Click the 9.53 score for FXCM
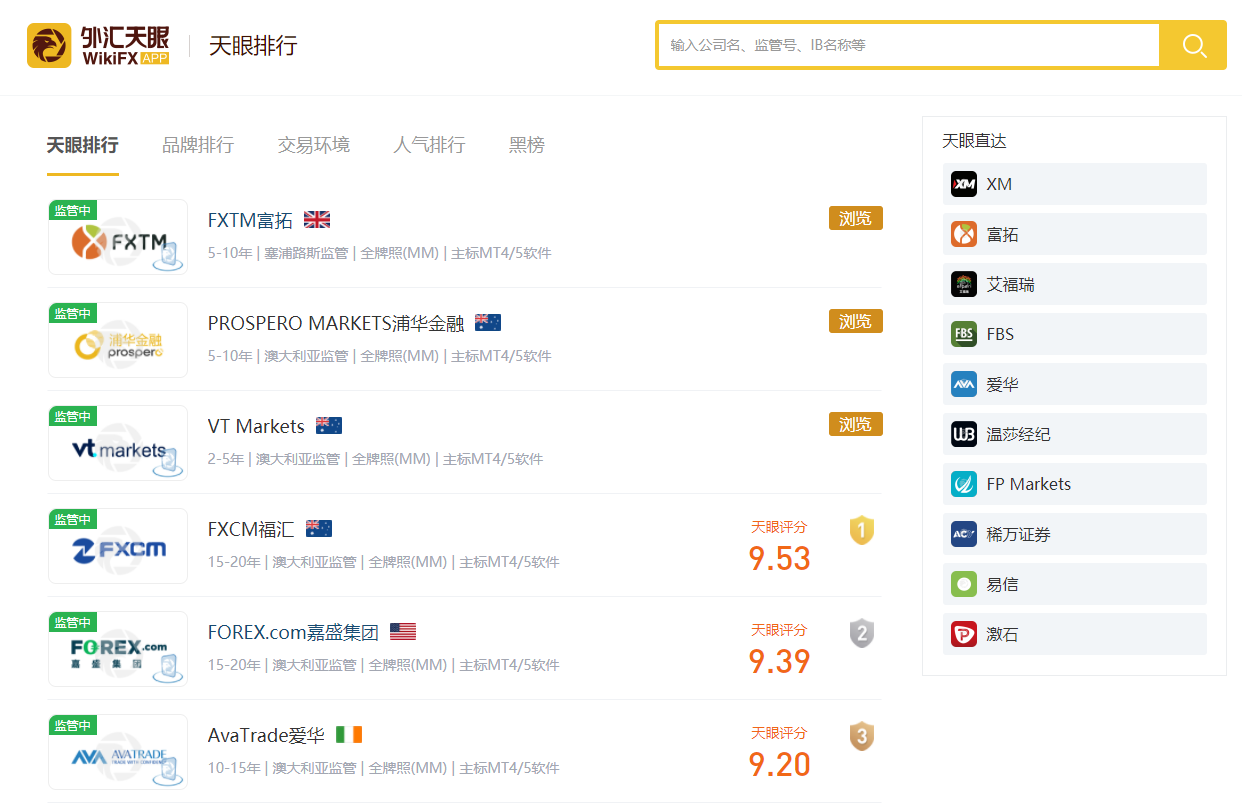Viewport: 1242px width, 808px height. click(x=780, y=558)
